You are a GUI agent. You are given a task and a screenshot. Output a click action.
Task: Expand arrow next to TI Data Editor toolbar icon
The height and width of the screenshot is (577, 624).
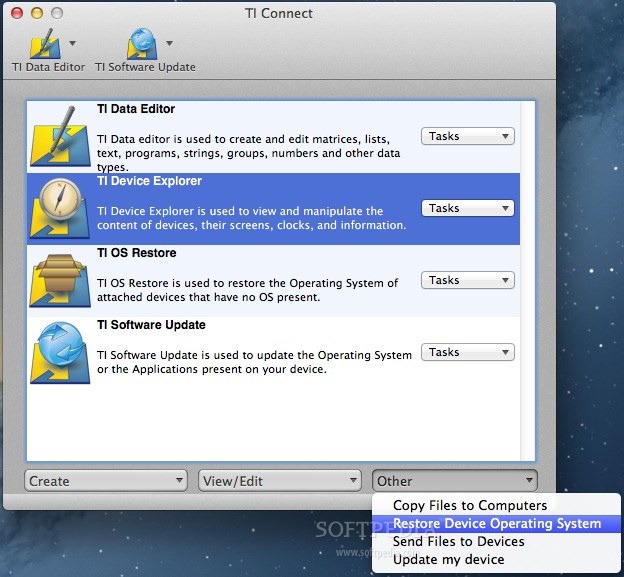[72, 43]
